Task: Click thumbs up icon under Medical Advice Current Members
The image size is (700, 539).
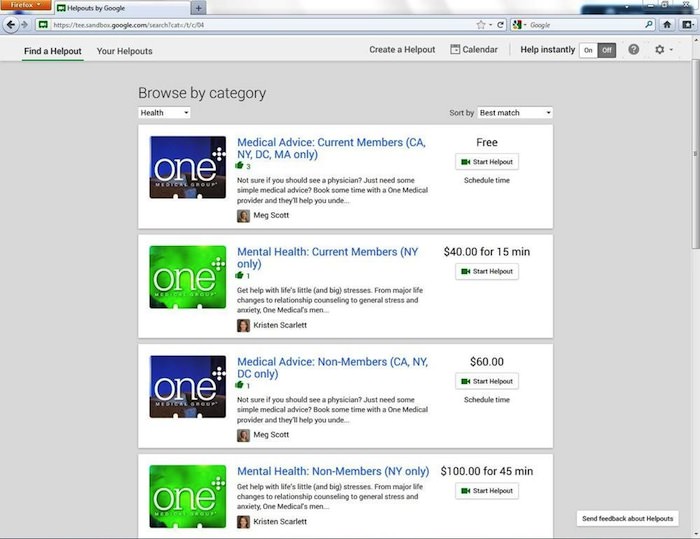Action: point(241,166)
